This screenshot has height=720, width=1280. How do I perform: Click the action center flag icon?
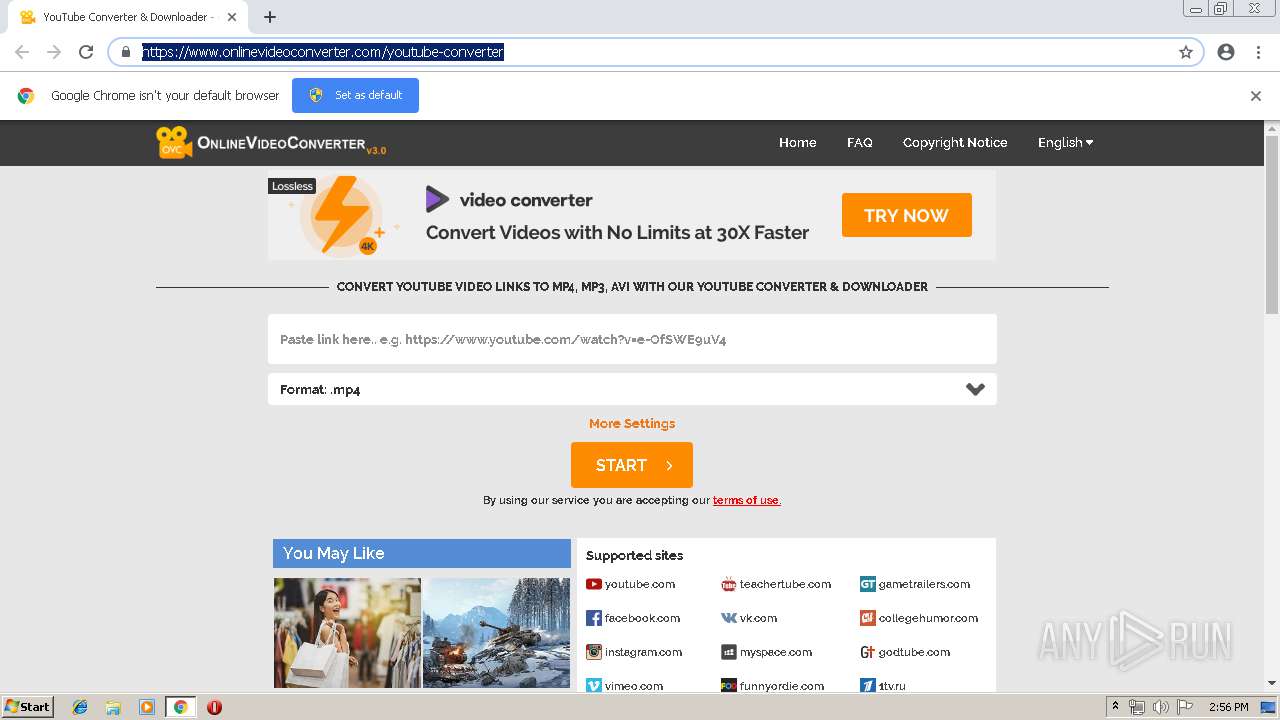[1184, 707]
